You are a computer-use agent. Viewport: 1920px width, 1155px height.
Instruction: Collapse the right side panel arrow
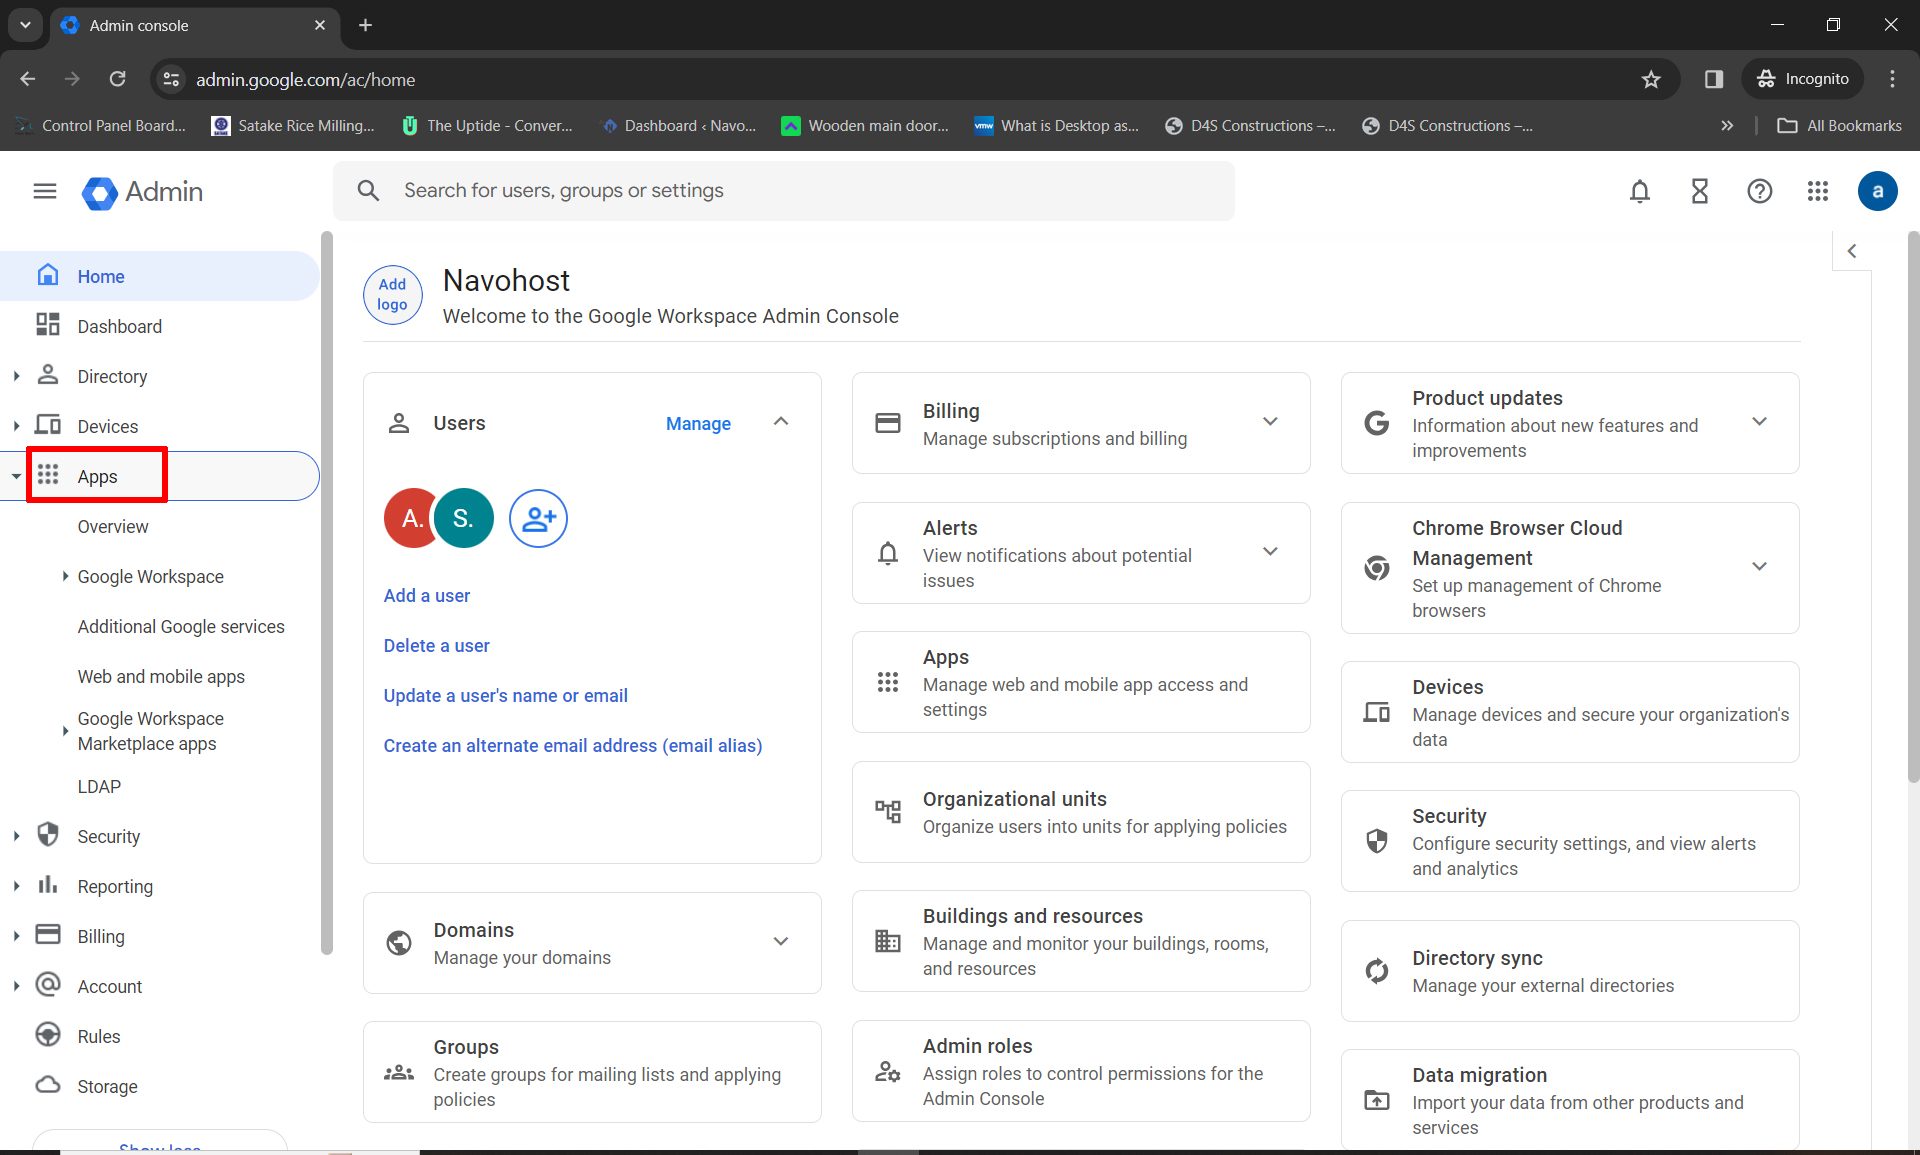(x=1852, y=251)
